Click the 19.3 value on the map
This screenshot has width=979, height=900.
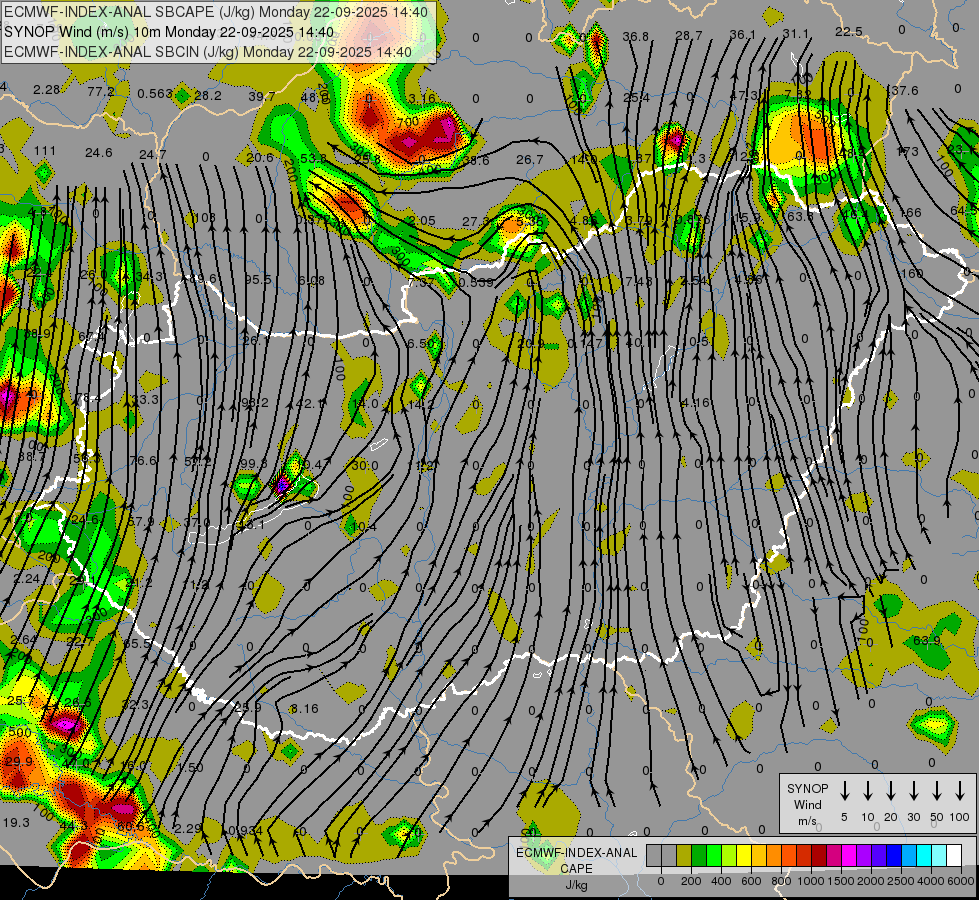(16, 823)
